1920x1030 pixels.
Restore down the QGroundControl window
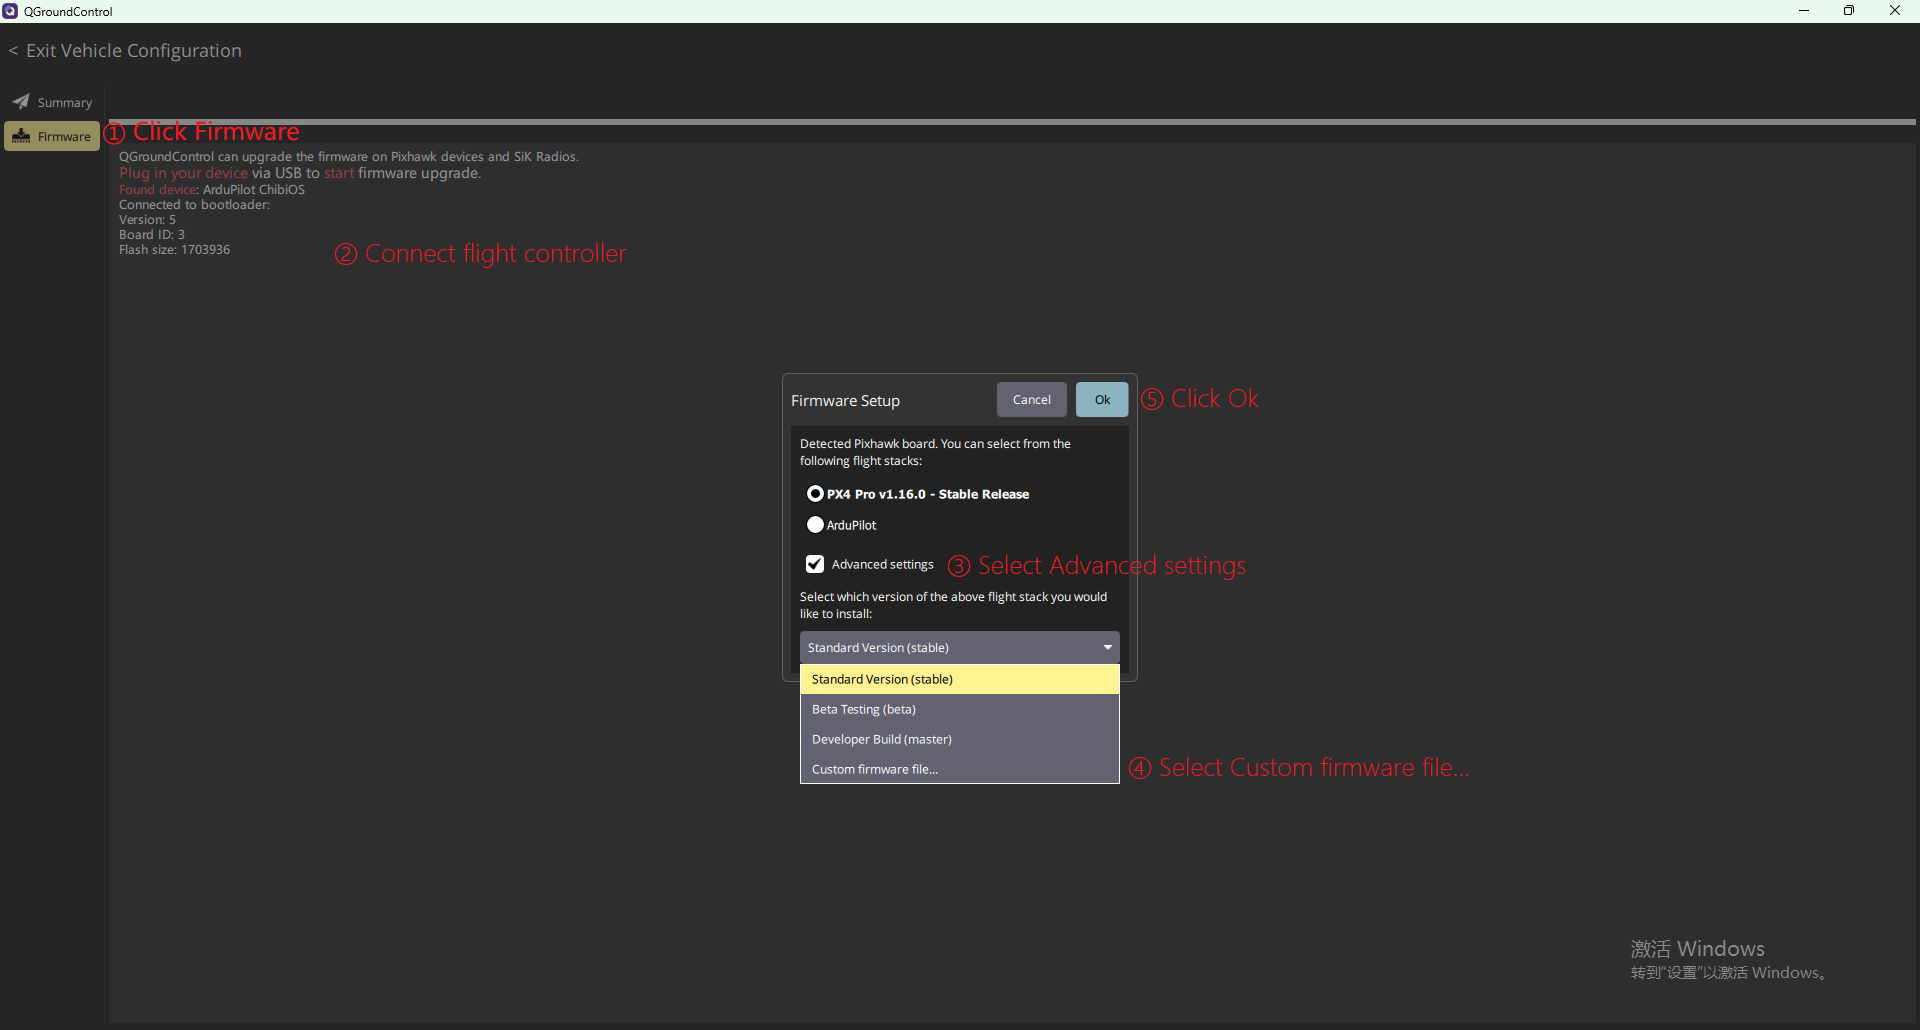[x=1849, y=11]
